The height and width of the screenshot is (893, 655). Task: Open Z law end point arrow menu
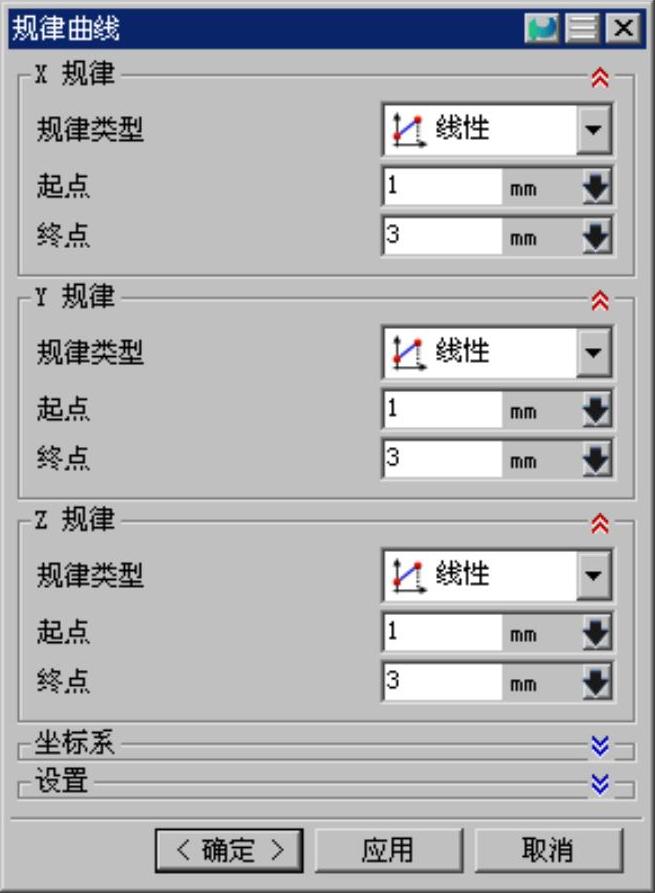pos(596,681)
